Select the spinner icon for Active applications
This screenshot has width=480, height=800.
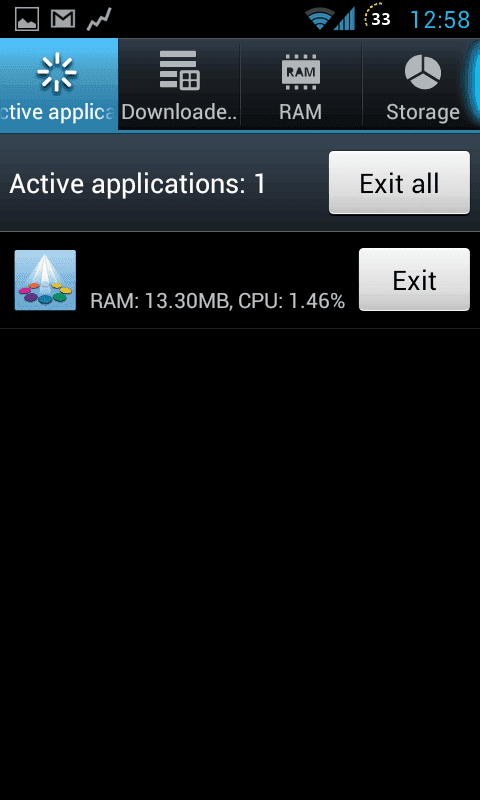click(57, 72)
